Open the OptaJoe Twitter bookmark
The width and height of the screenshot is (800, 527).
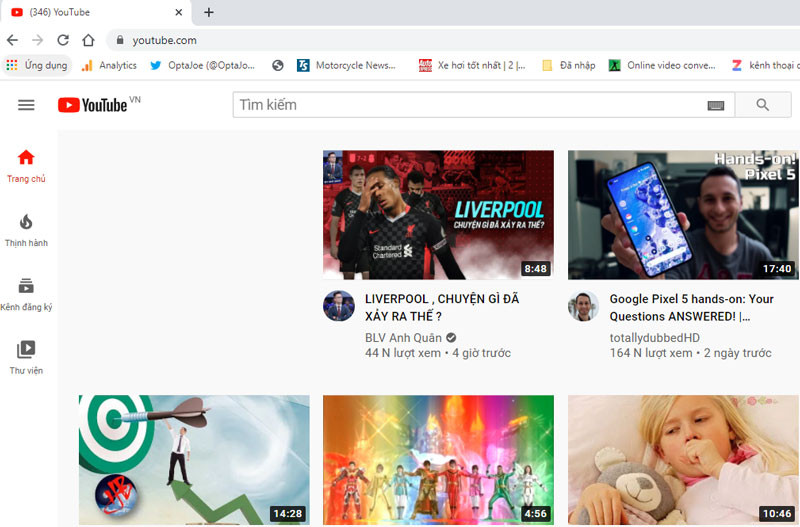point(203,65)
